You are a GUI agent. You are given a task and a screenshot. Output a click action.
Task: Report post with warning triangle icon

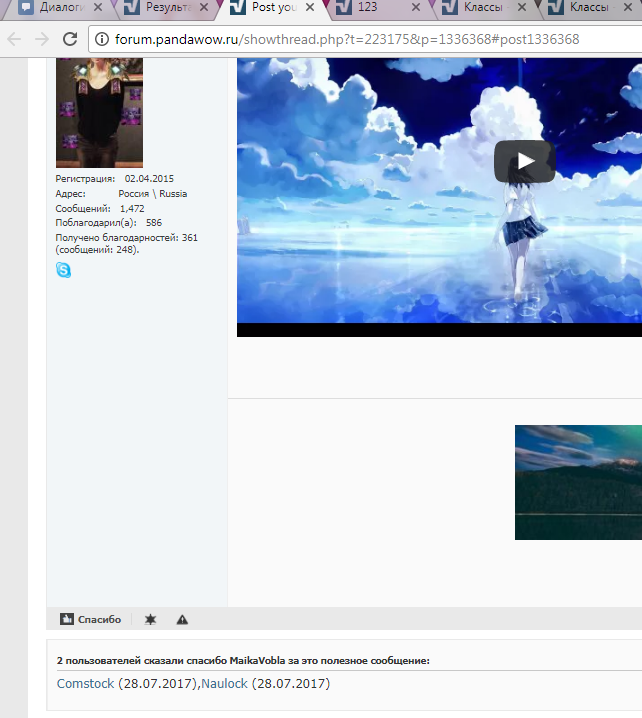[x=182, y=620]
